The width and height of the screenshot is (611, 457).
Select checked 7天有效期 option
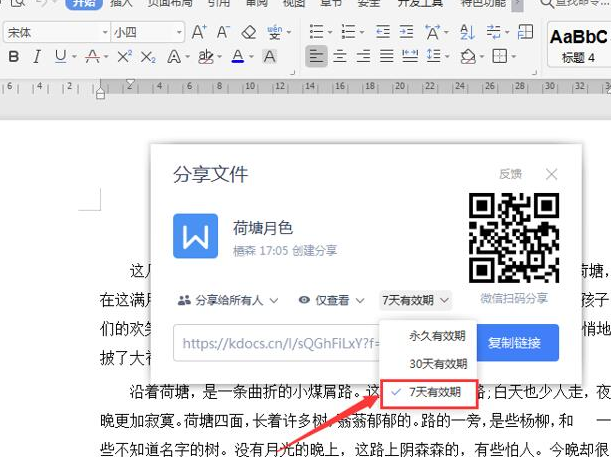click(429, 393)
